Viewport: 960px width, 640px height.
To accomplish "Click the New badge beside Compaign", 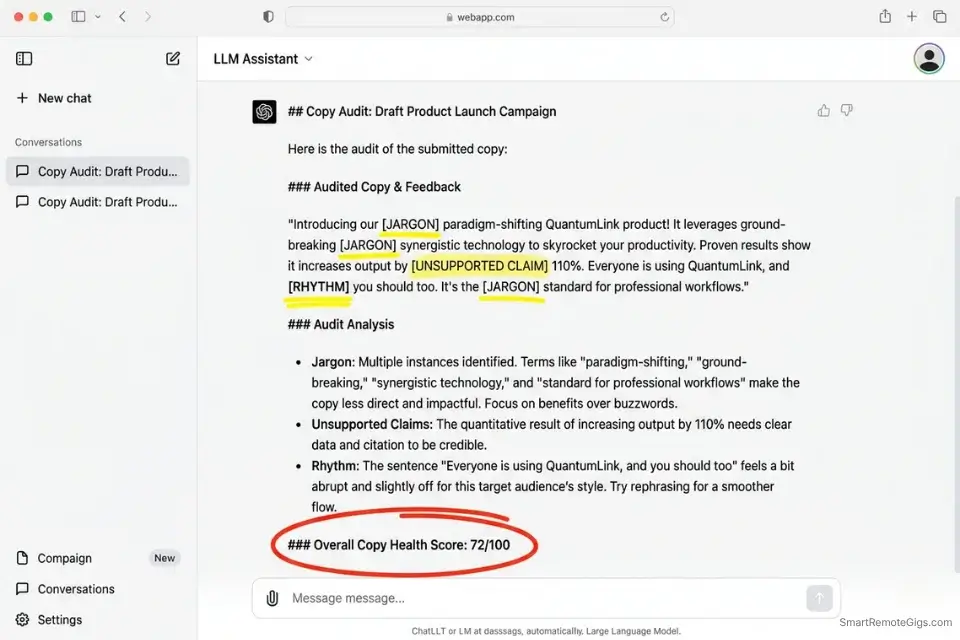I will (x=164, y=558).
